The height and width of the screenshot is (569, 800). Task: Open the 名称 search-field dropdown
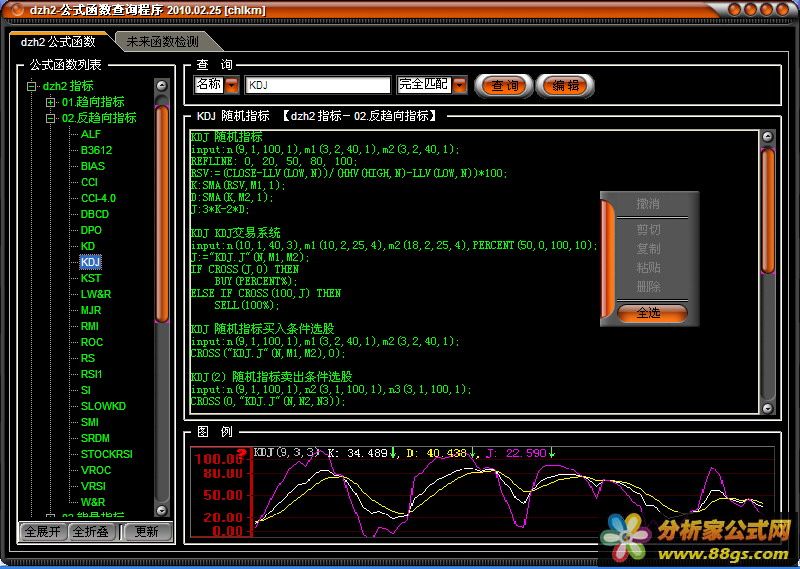point(232,85)
